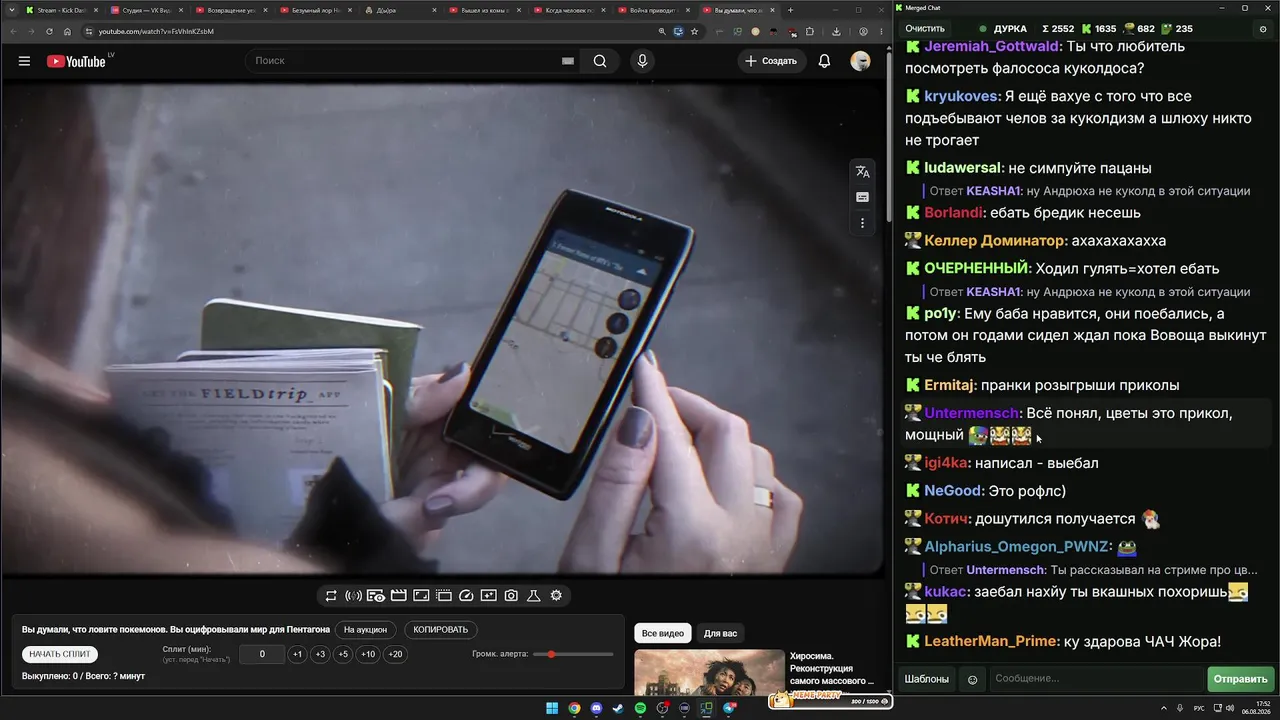Click the dashed-window pop-out icon under the video
The height and width of the screenshot is (720, 1280).
[444, 596]
